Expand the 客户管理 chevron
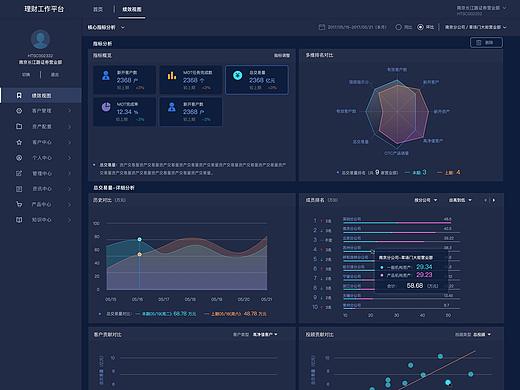This screenshot has height=390, width=520. (69, 111)
